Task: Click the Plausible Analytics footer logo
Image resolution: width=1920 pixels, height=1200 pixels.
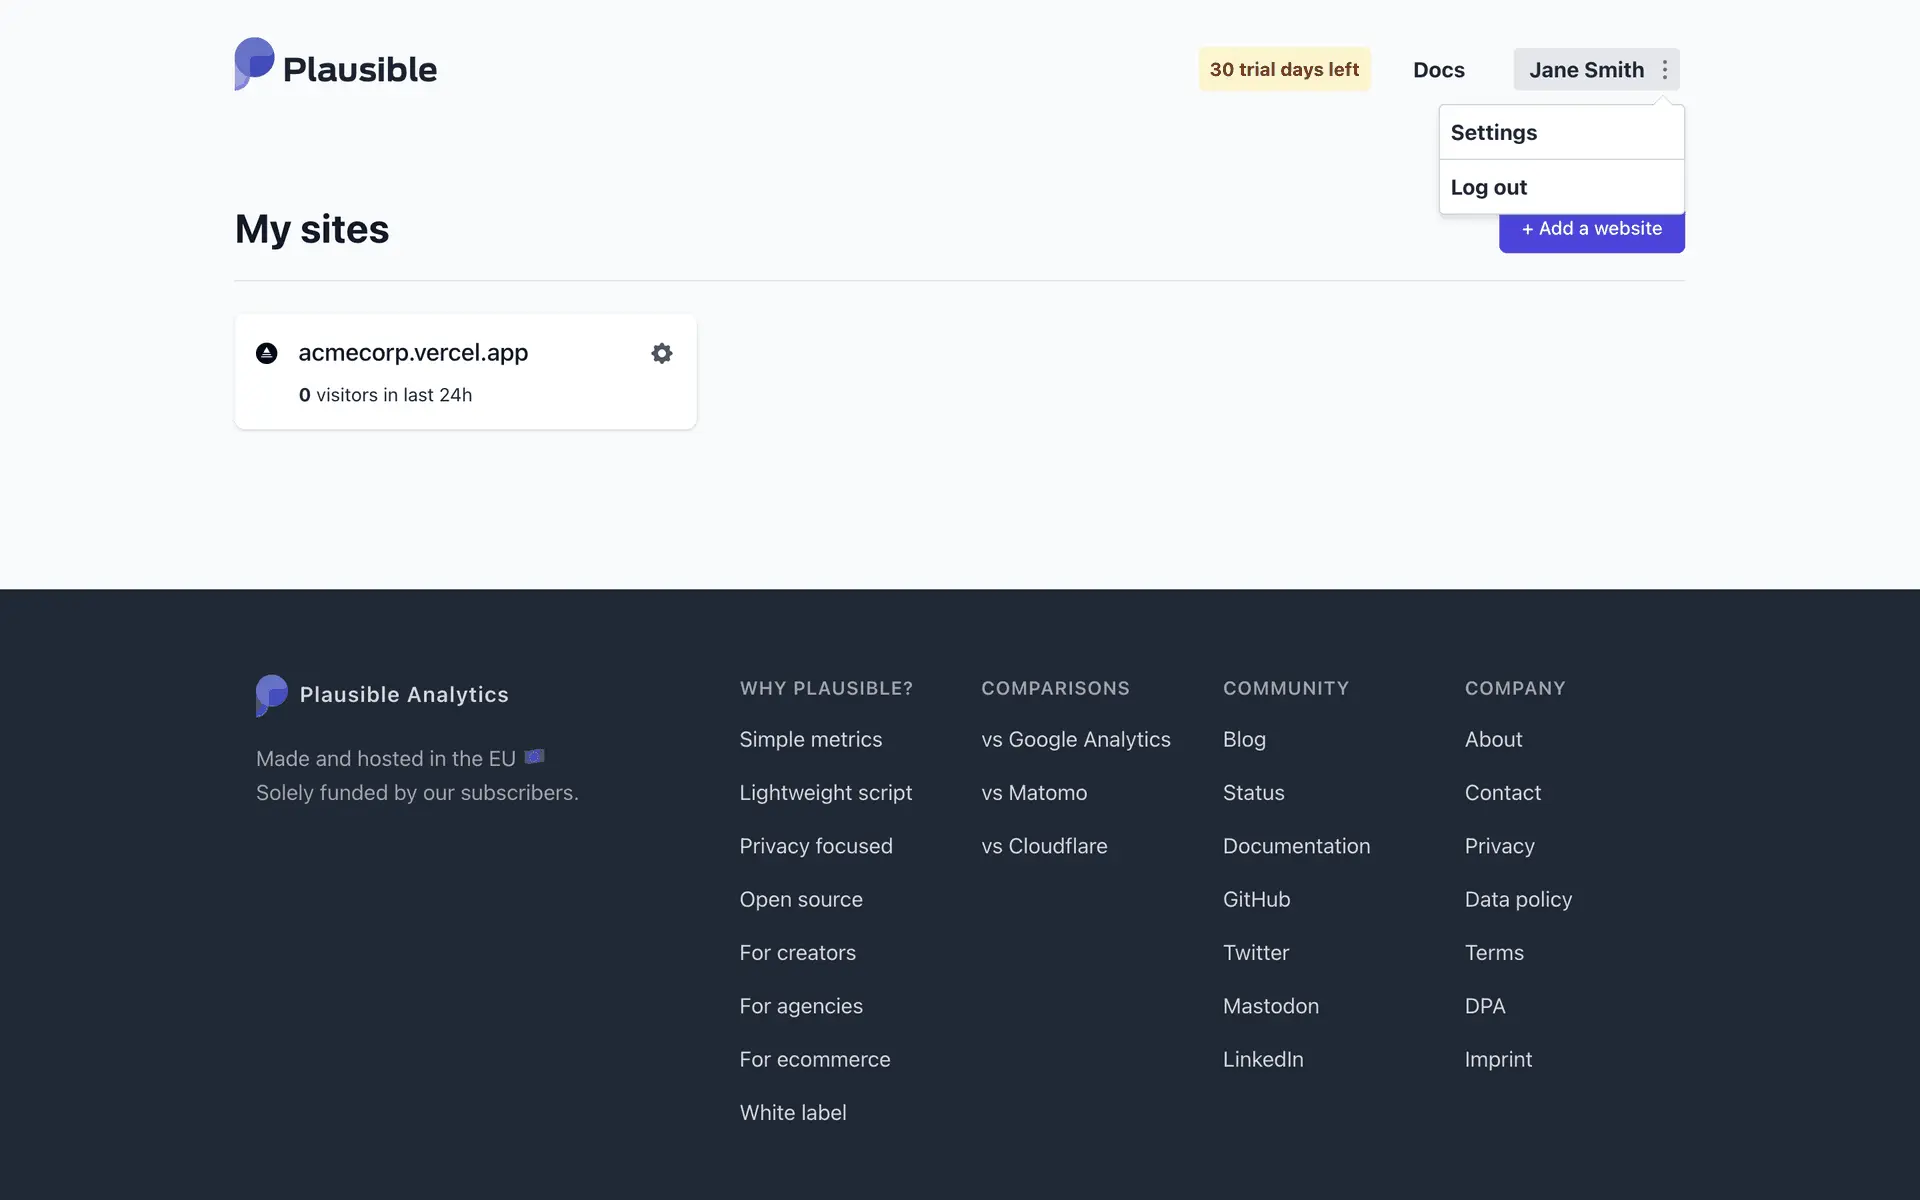Action: click(382, 695)
